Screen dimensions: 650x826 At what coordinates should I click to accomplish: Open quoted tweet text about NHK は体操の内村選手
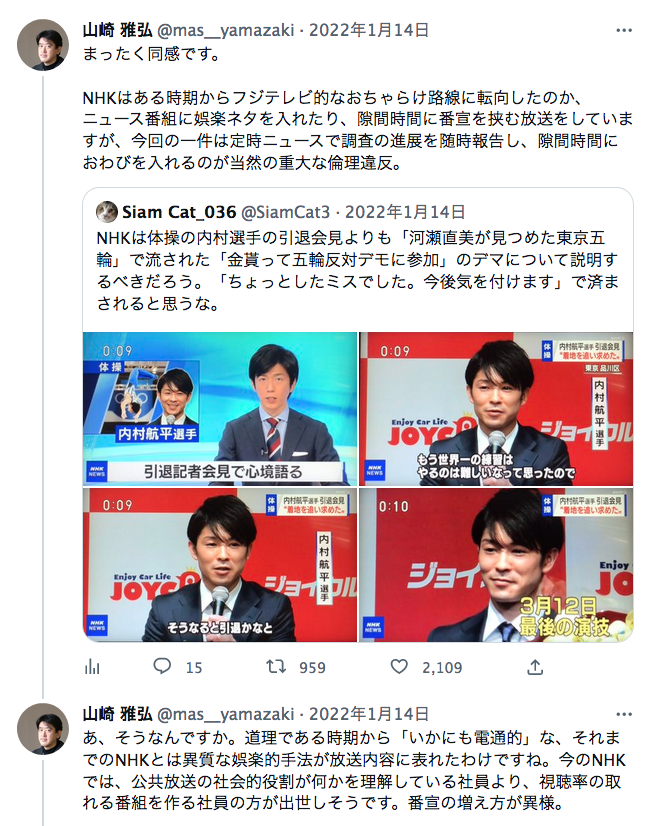(x=358, y=271)
